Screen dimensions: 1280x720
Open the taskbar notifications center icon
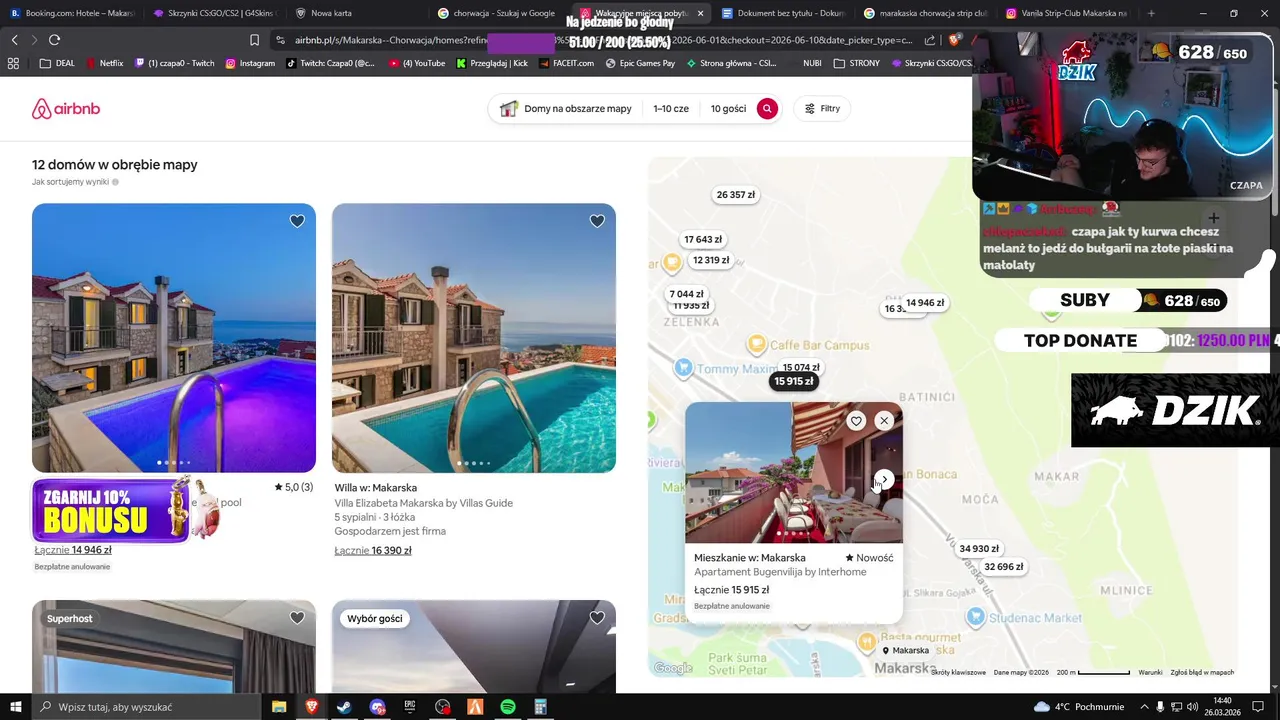pyautogui.click(x=1259, y=707)
